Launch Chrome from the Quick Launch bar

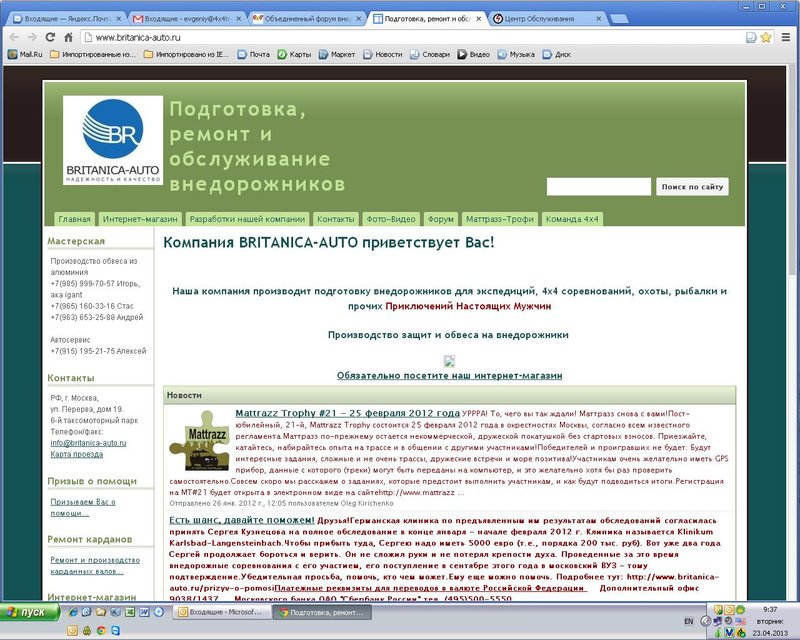pyautogui.click(x=101, y=631)
